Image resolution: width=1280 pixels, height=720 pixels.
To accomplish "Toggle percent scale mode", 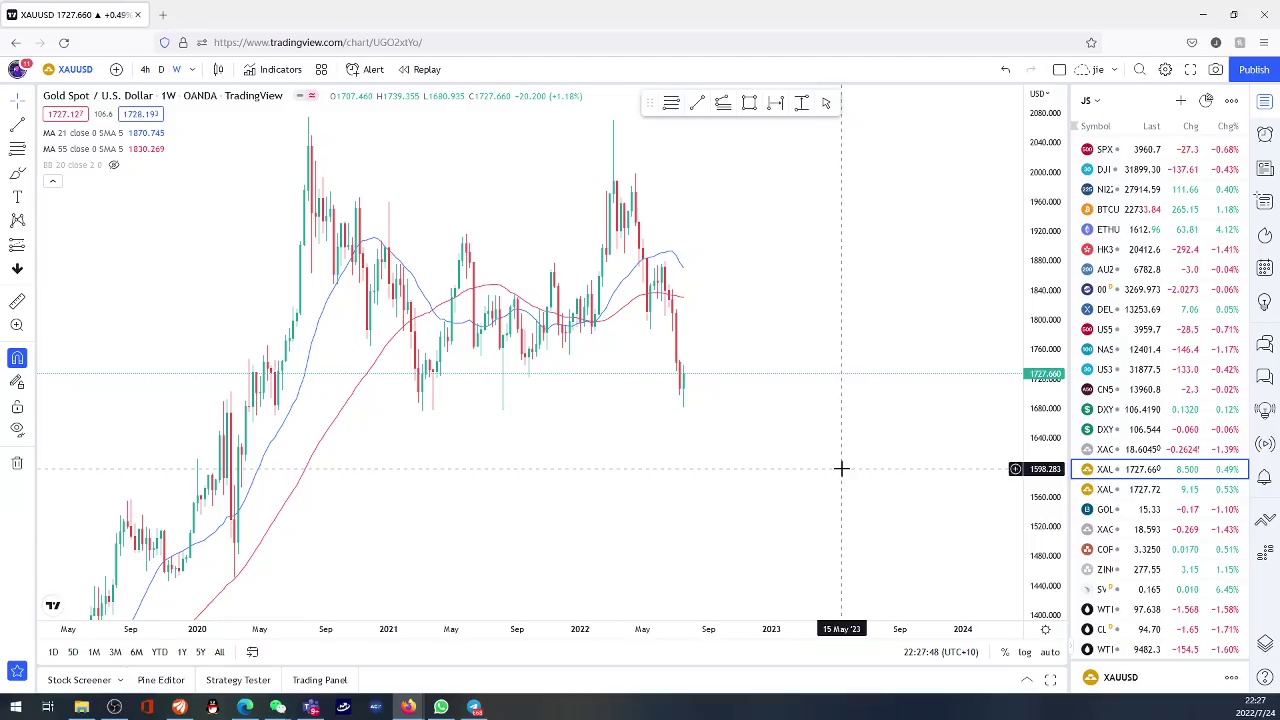I will tap(1005, 652).
